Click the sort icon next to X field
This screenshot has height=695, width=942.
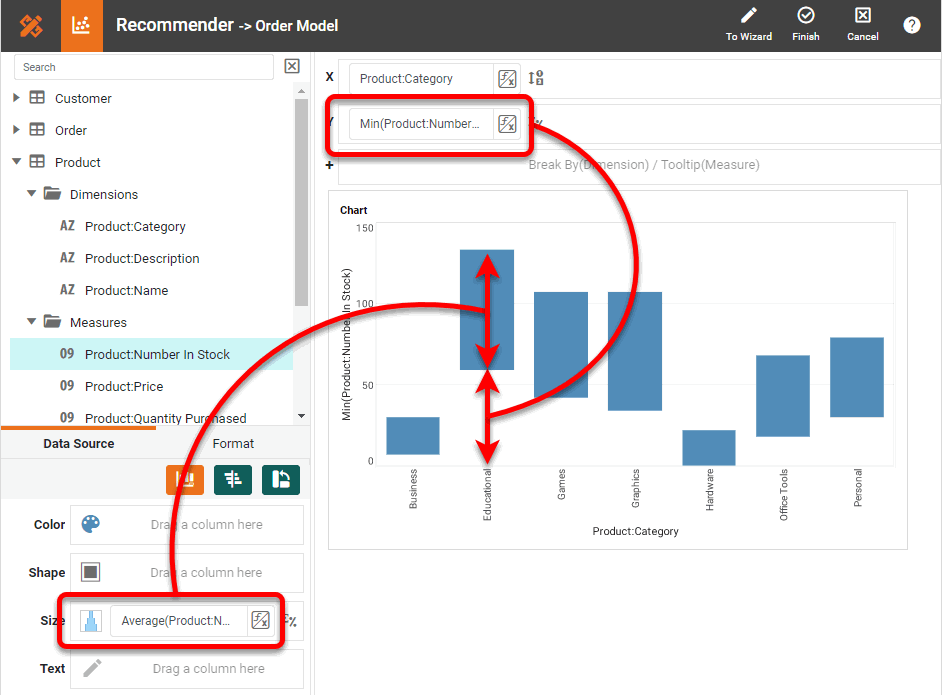(x=536, y=79)
